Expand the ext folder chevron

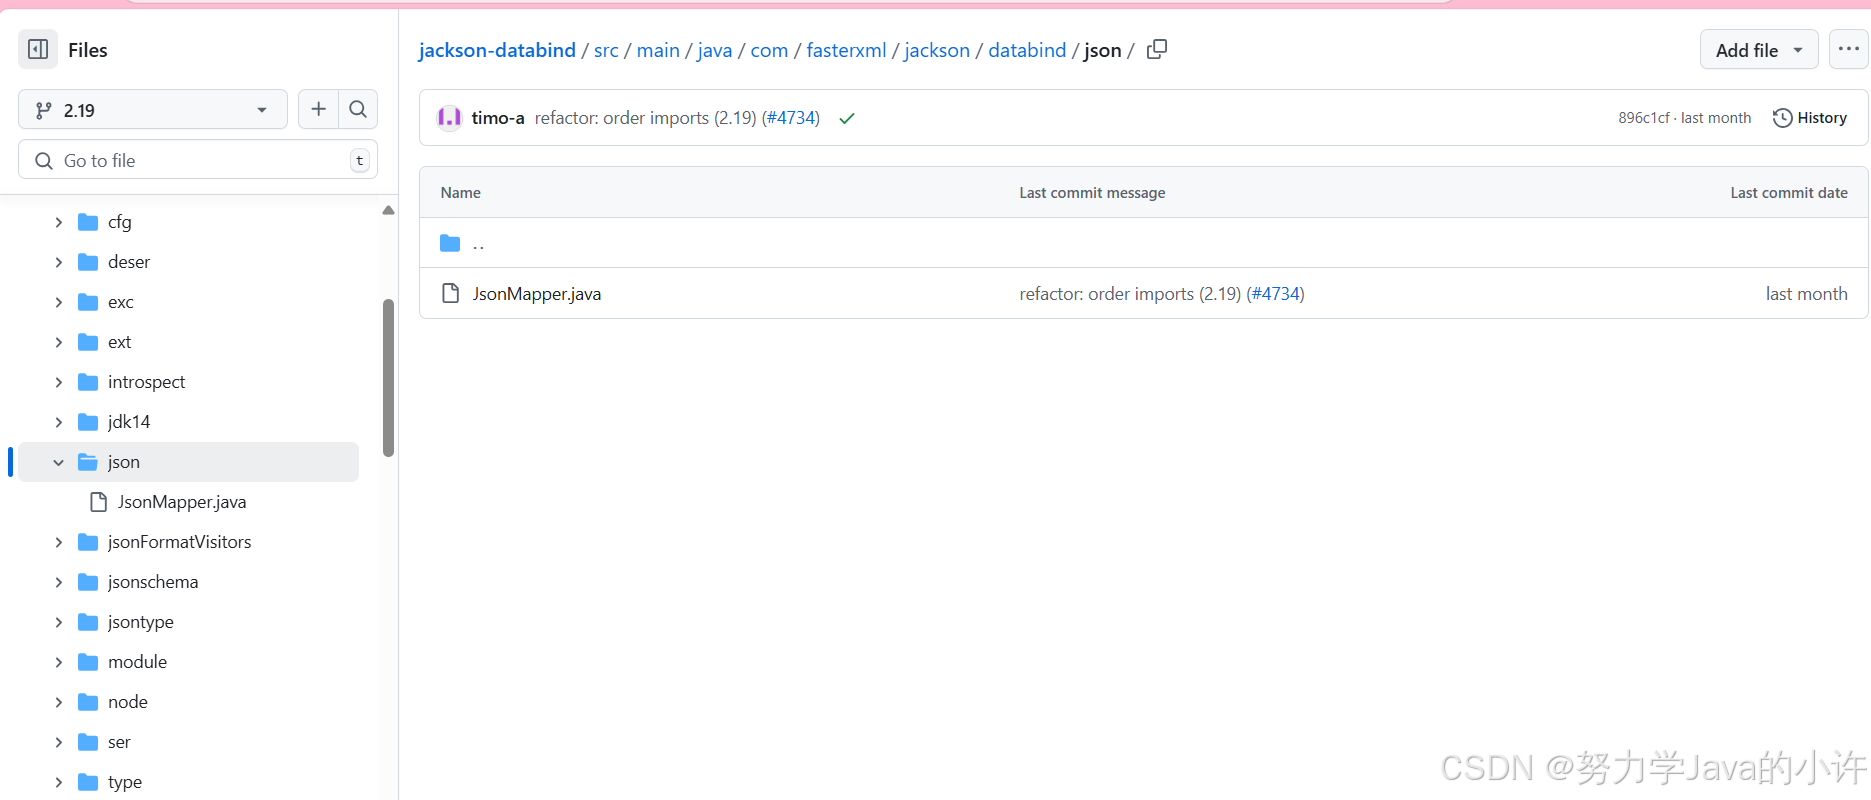pos(58,342)
